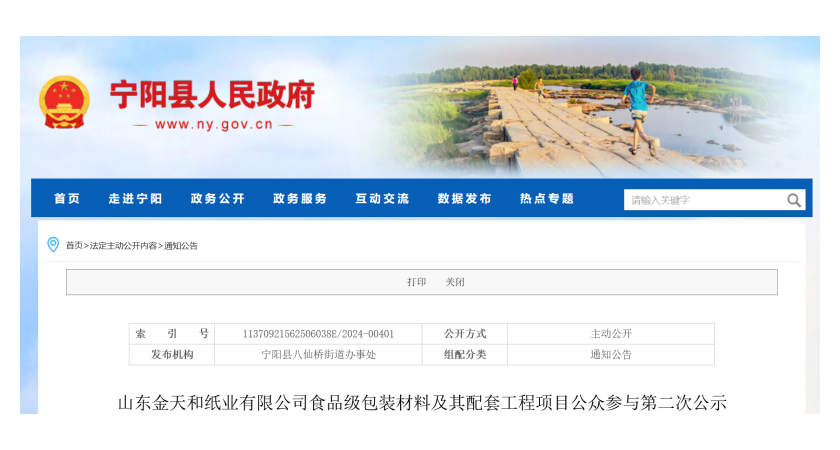840x450 pixels.
Task: Follow the 通知公告 breadcrumb link
Action: [x=181, y=246]
